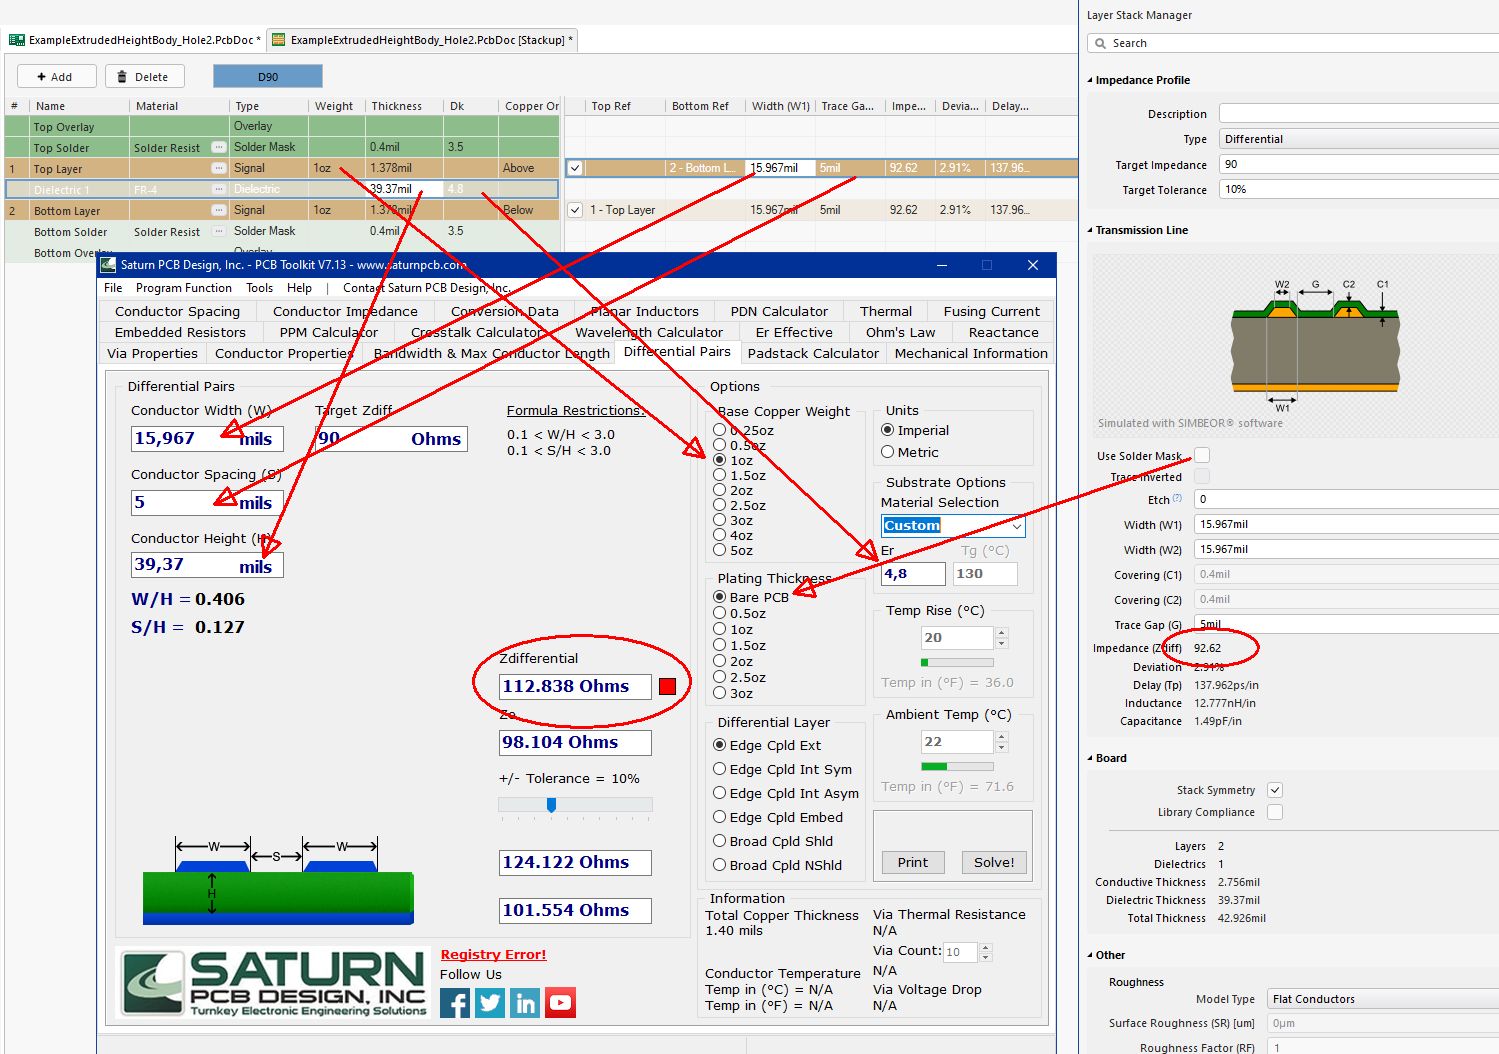Screen dimensions: 1499x1054
Task: Click the Etch help info icon
Action: pyautogui.click(x=1177, y=498)
